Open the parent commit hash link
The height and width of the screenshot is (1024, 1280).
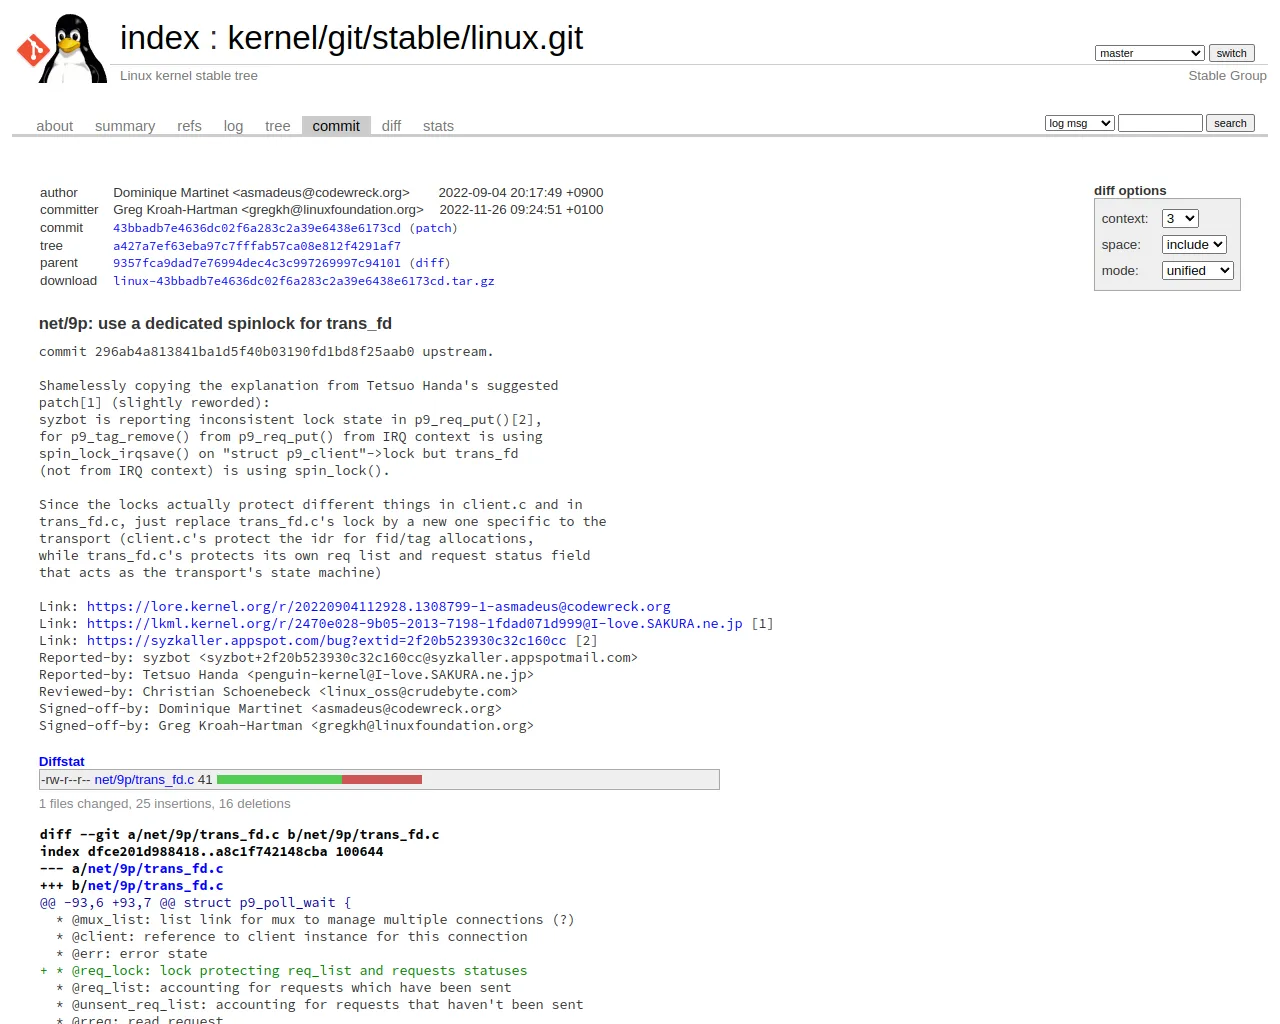[x=257, y=263]
